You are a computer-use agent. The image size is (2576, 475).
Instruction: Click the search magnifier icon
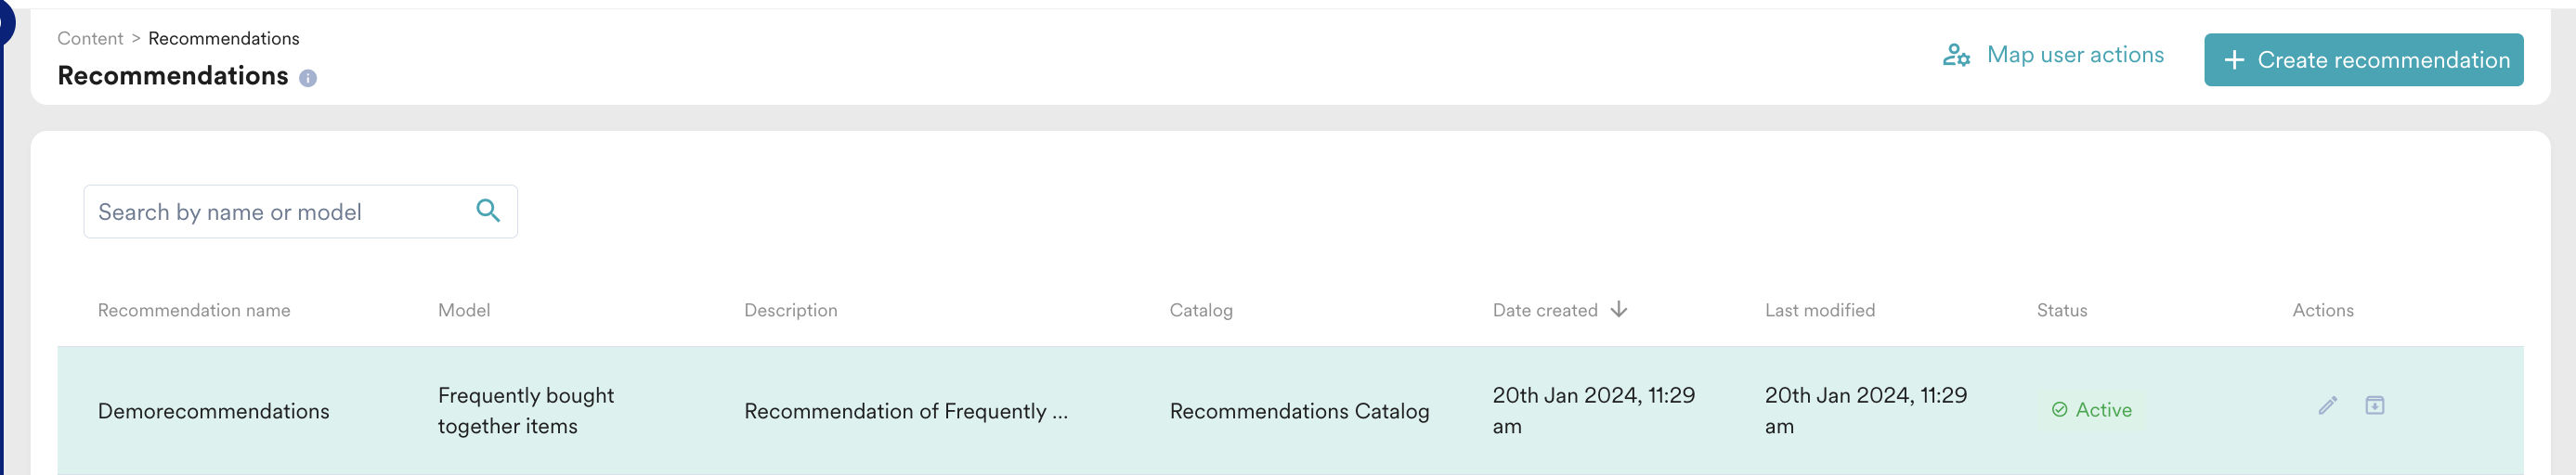click(488, 210)
